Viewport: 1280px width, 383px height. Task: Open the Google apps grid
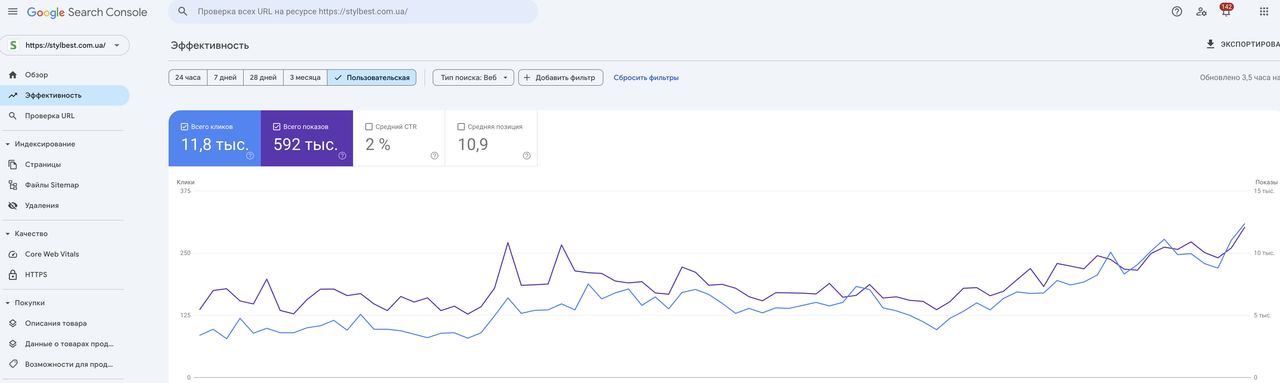coord(1263,12)
